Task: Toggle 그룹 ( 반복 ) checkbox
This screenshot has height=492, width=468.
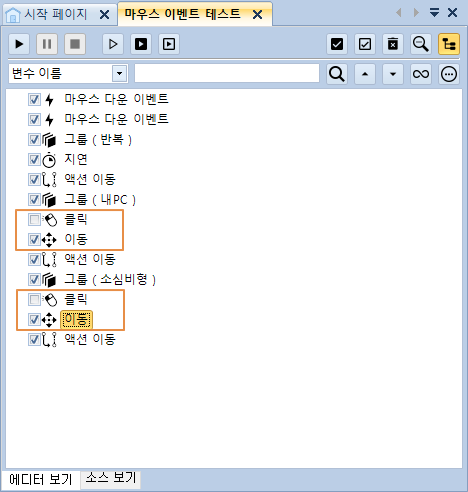Action: tap(34, 139)
